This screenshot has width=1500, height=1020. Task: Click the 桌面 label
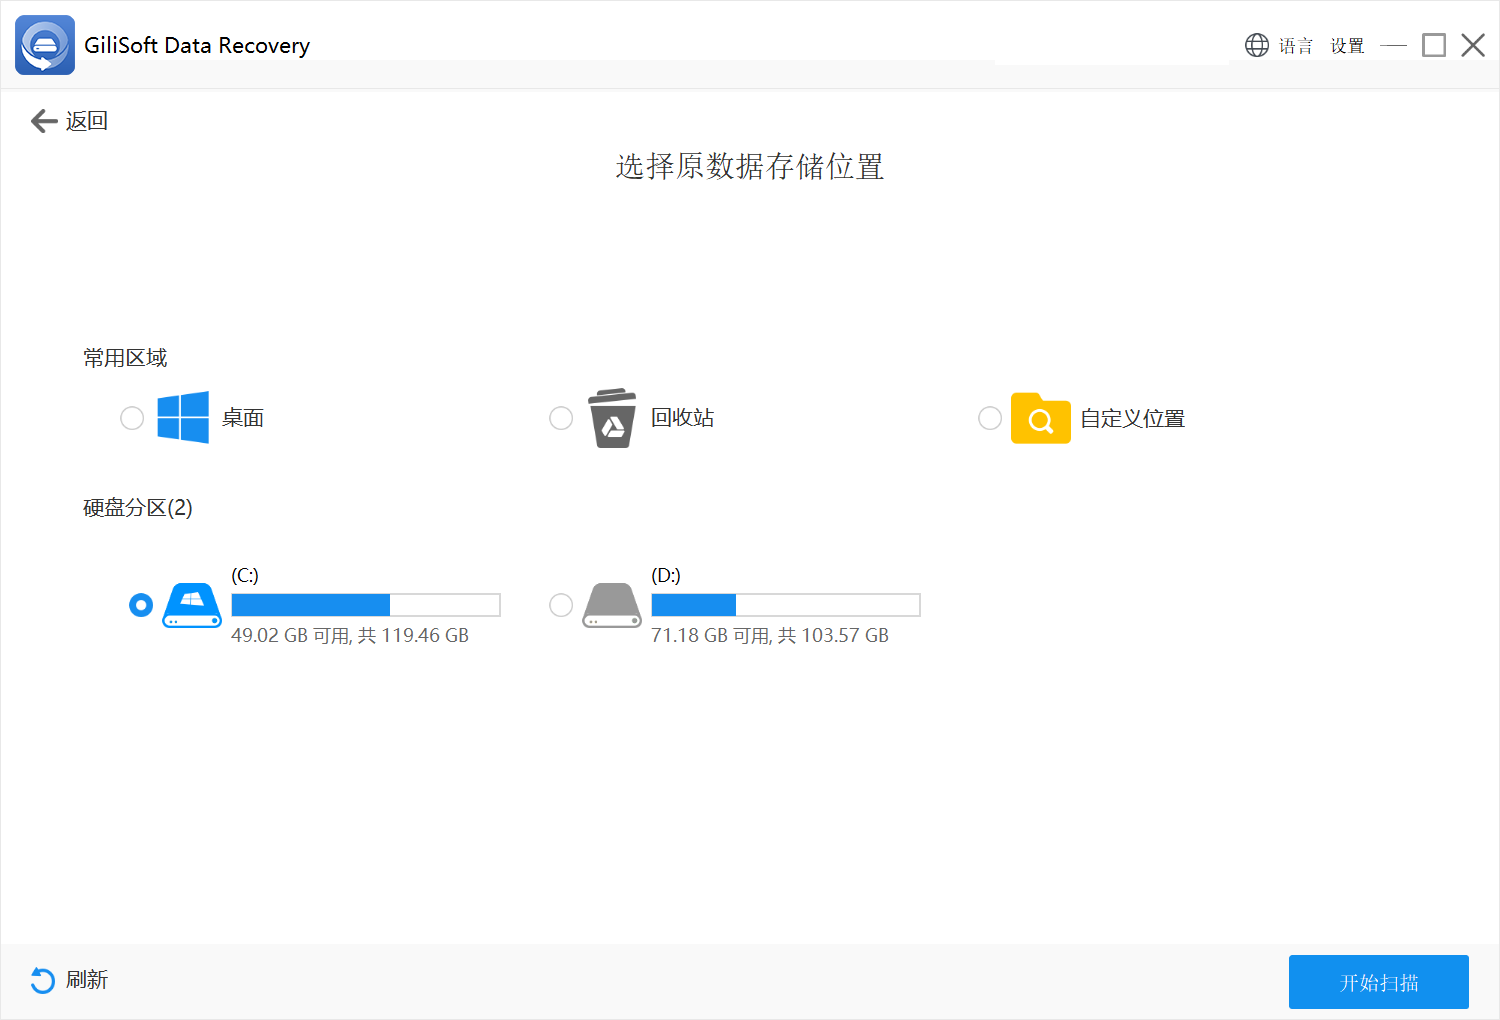pyautogui.click(x=243, y=418)
